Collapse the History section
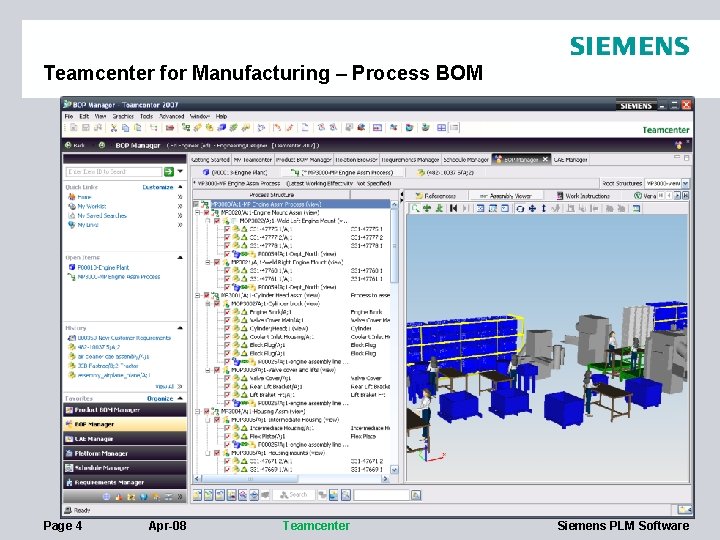The width and height of the screenshot is (720, 540). tap(180, 328)
